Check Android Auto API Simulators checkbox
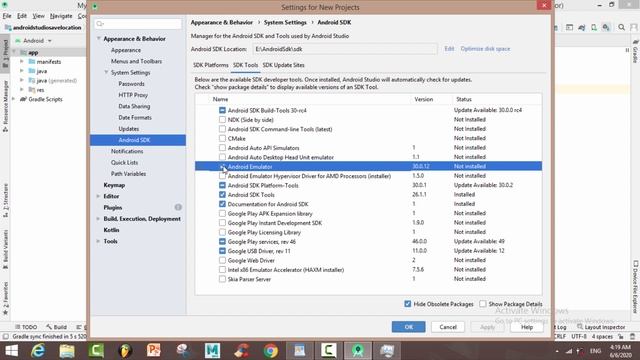Viewport: 640px width, 360px height. pyautogui.click(x=222, y=148)
